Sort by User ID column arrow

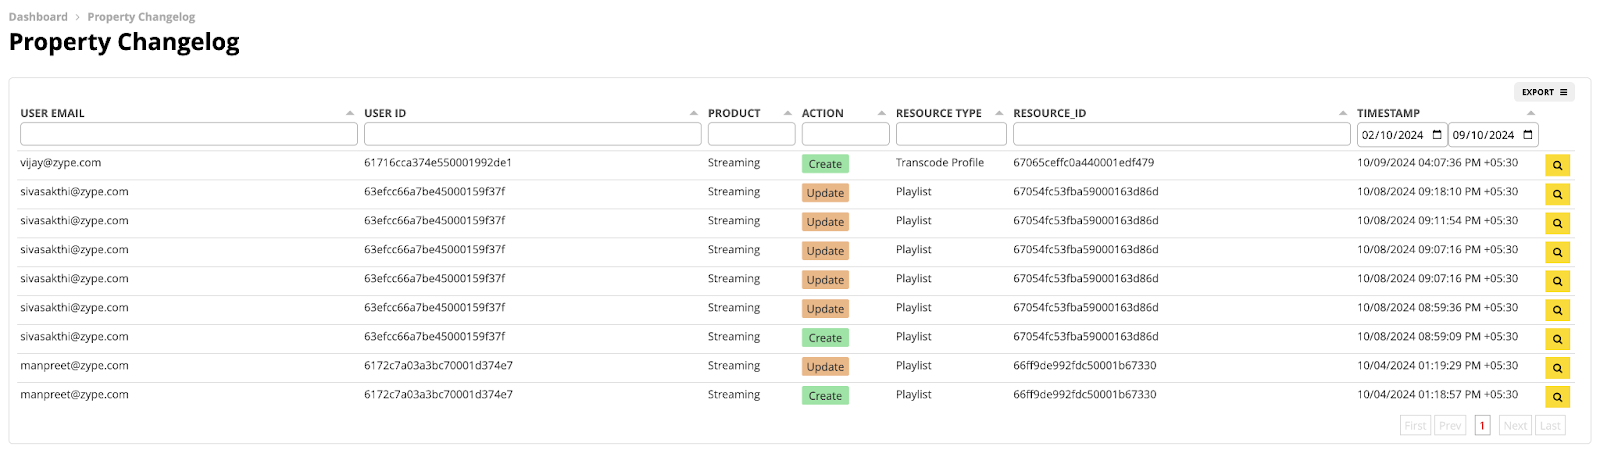pos(694,113)
